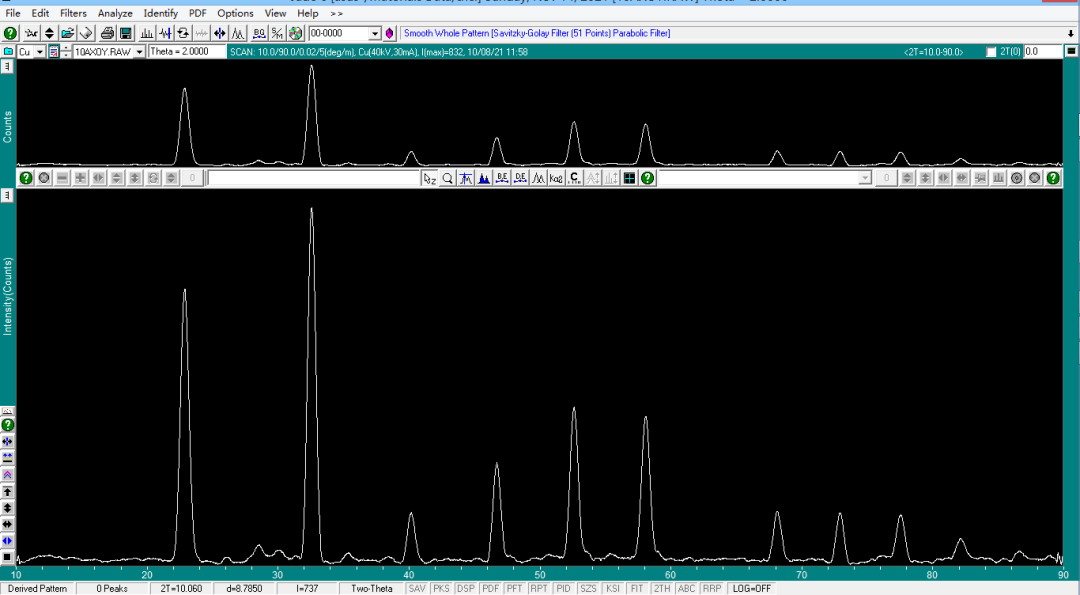Expand the 00-0000 PDF number dropdown
Screen dimensions: 1080x595
coord(376,33)
